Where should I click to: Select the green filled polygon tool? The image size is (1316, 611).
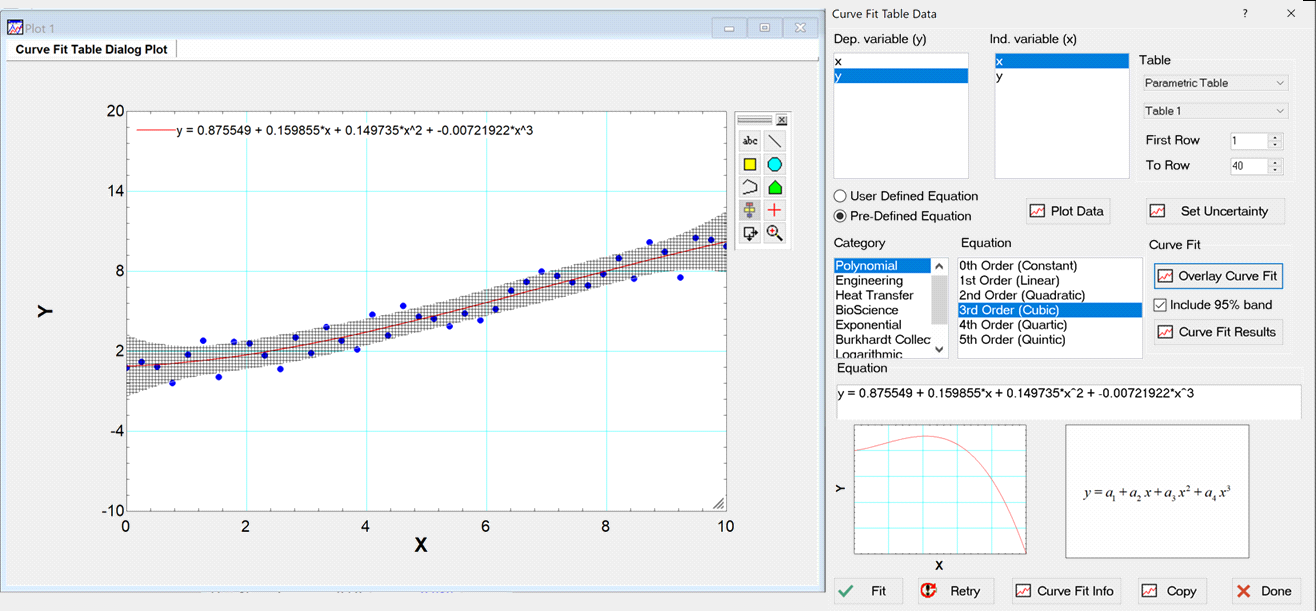tap(774, 187)
